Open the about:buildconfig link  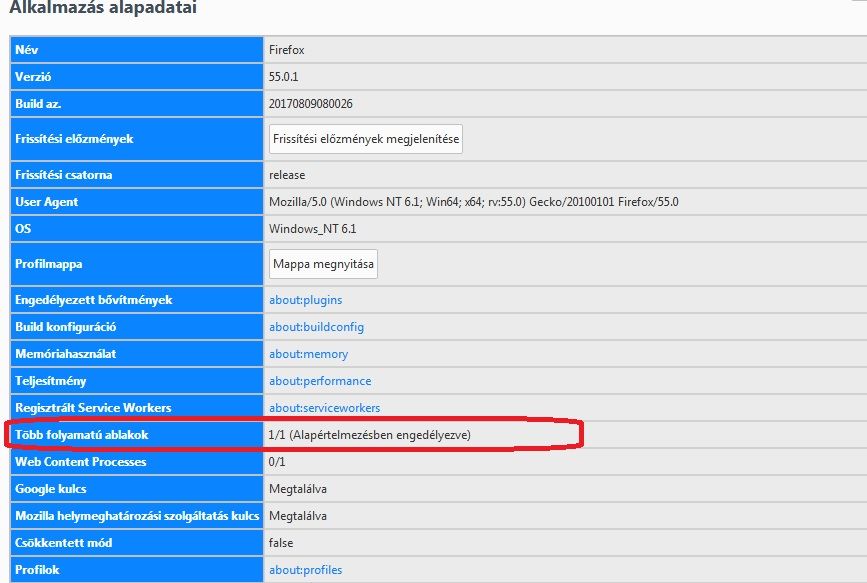[316, 327]
